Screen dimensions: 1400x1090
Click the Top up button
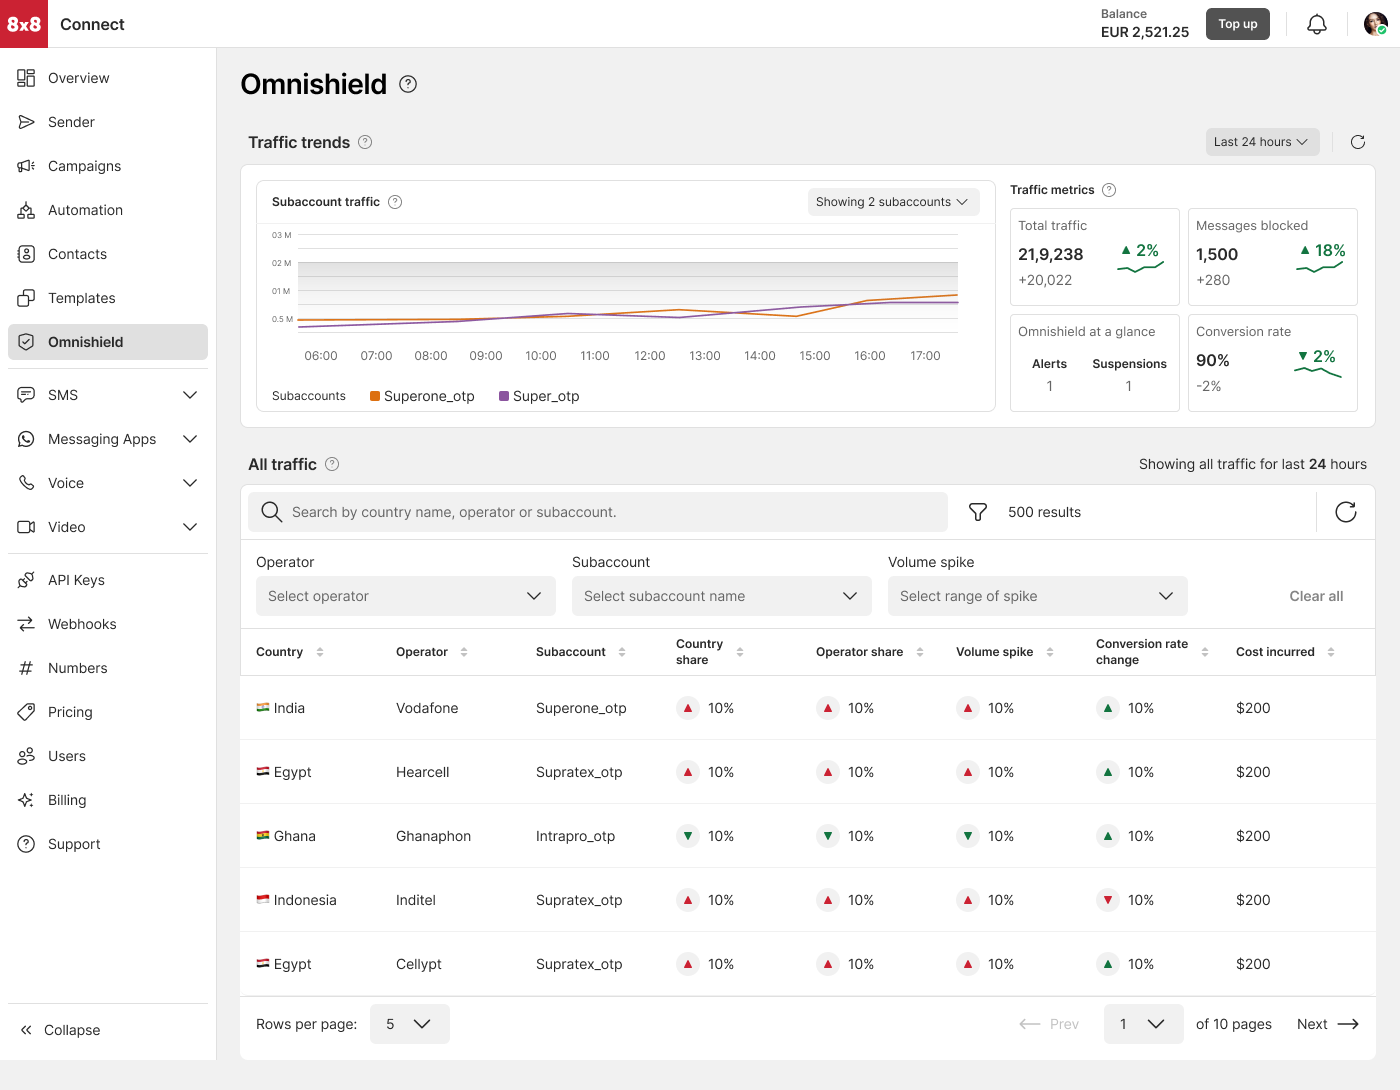(1238, 24)
